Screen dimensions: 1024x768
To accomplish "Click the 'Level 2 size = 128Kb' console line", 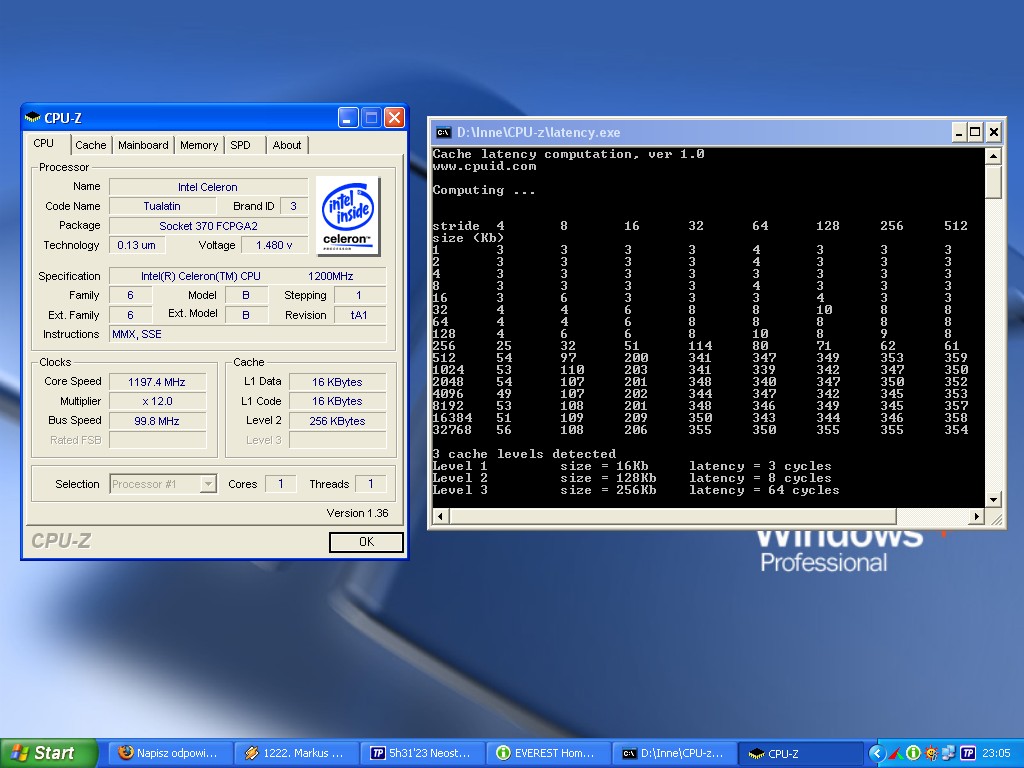I will [x=632, y=478].
